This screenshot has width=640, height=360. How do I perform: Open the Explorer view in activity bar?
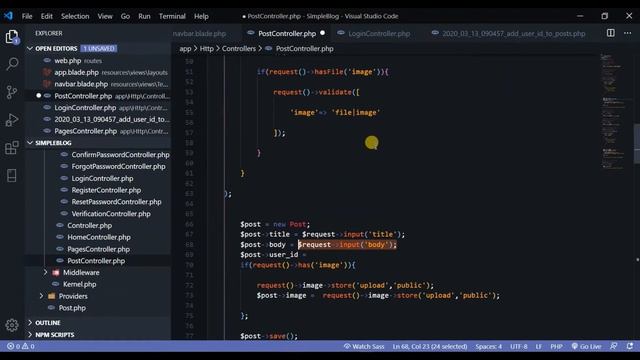point(12,37)
